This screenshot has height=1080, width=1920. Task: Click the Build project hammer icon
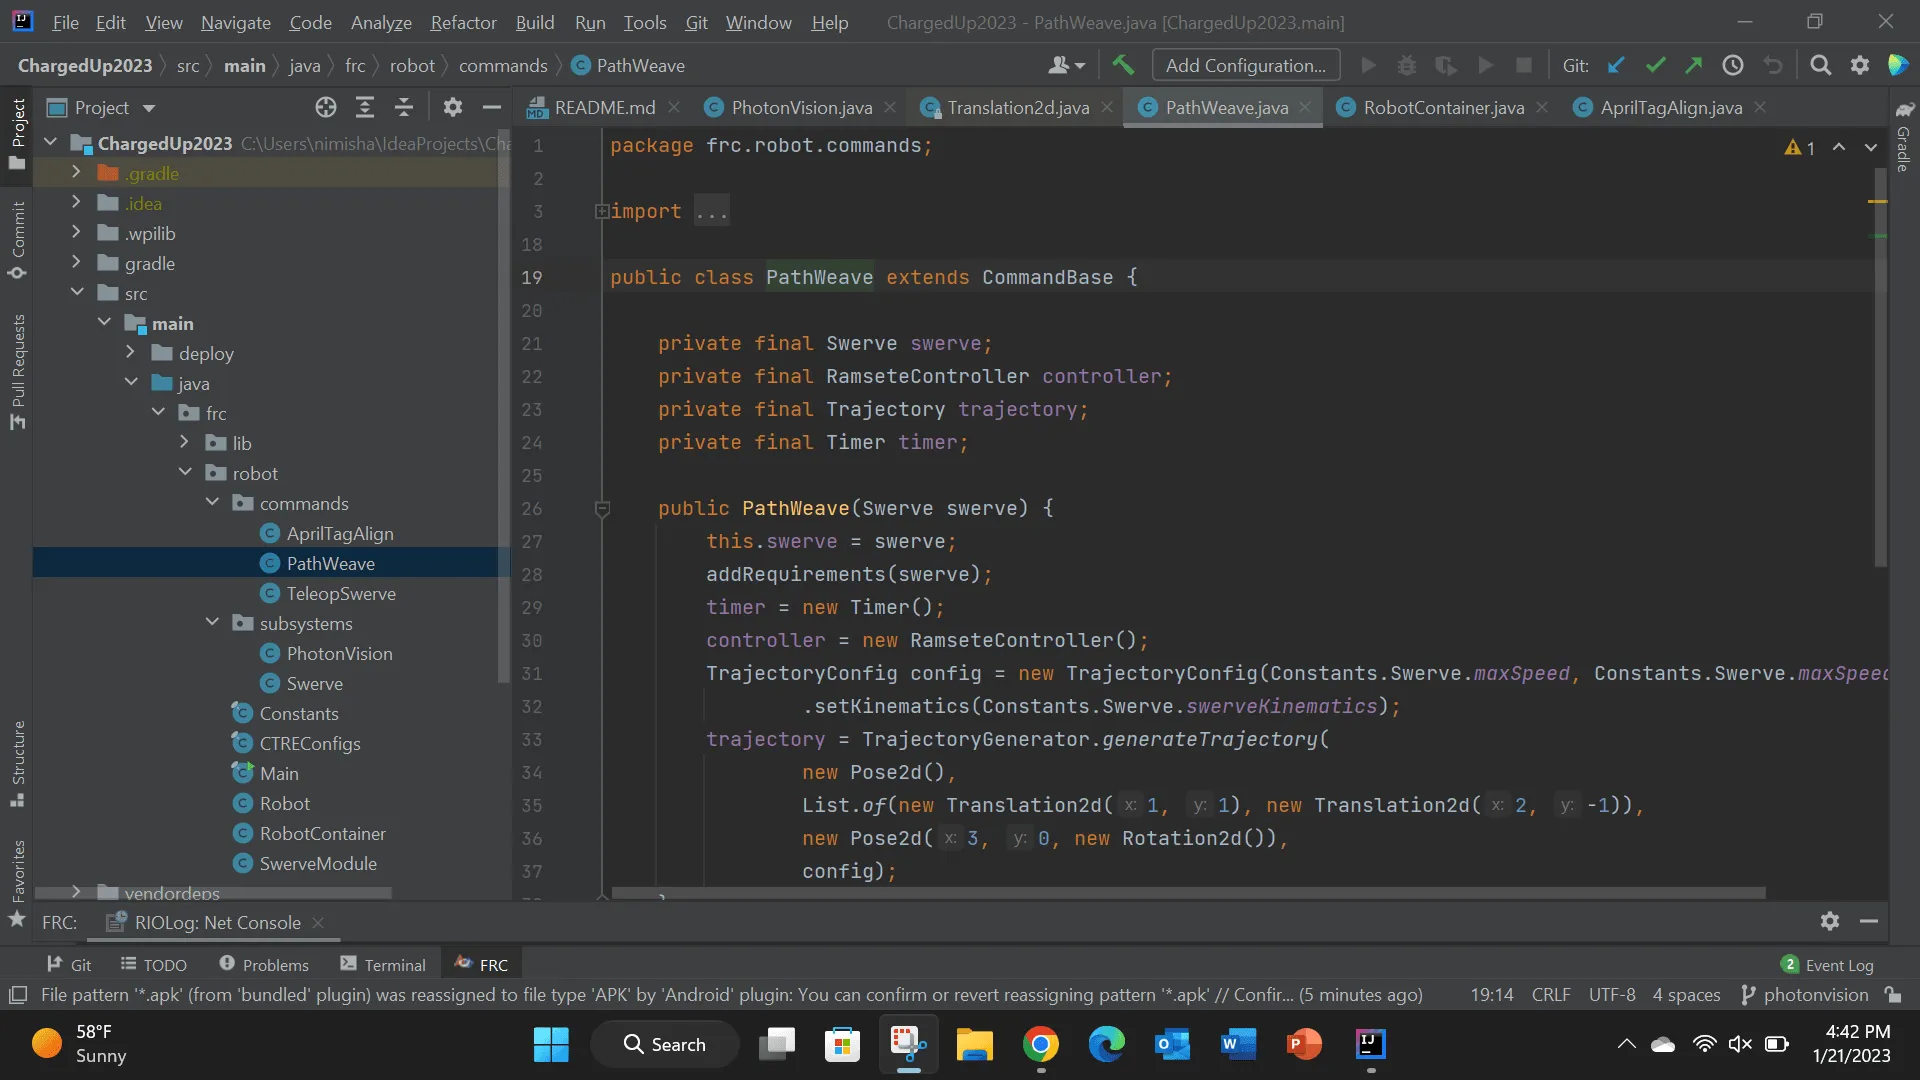pyautogui.click(x=1123, y=66)
